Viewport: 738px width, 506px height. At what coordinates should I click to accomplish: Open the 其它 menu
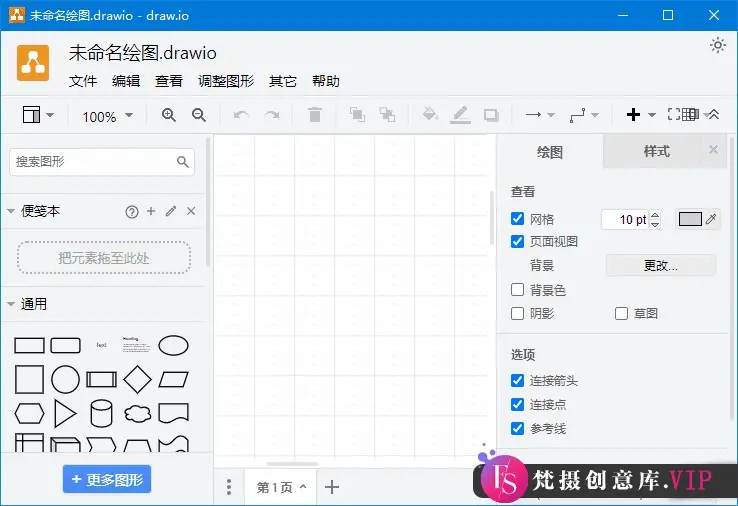[283, 81]
